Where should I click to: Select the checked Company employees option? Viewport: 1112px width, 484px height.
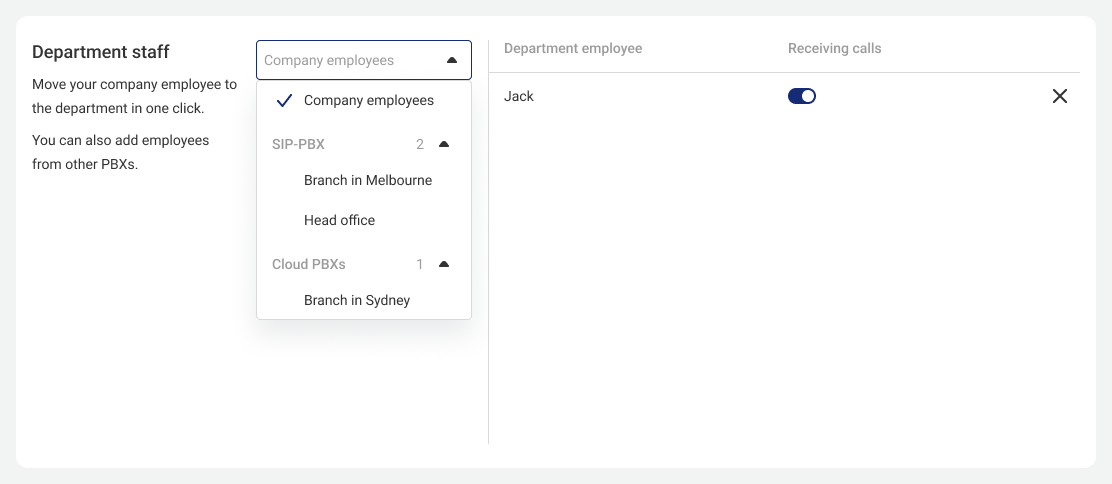pyautogui.click(x=364, y=101)
